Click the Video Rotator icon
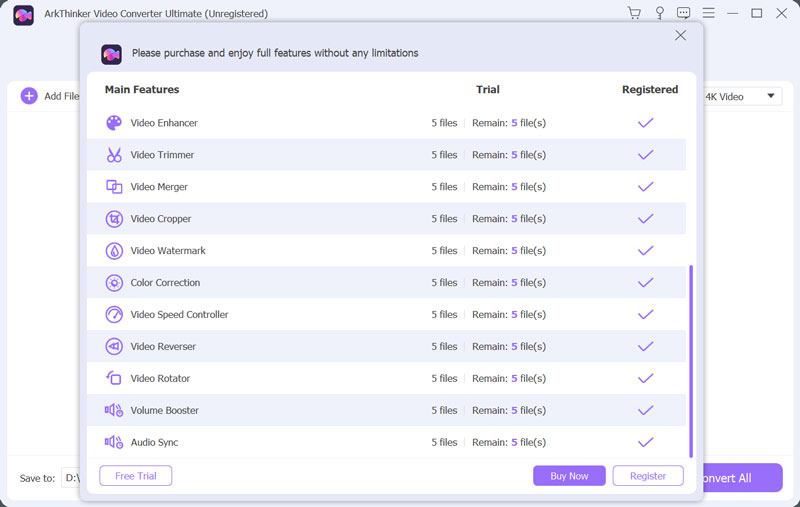This screenshot has width=800, height=507. pos(114,378)
